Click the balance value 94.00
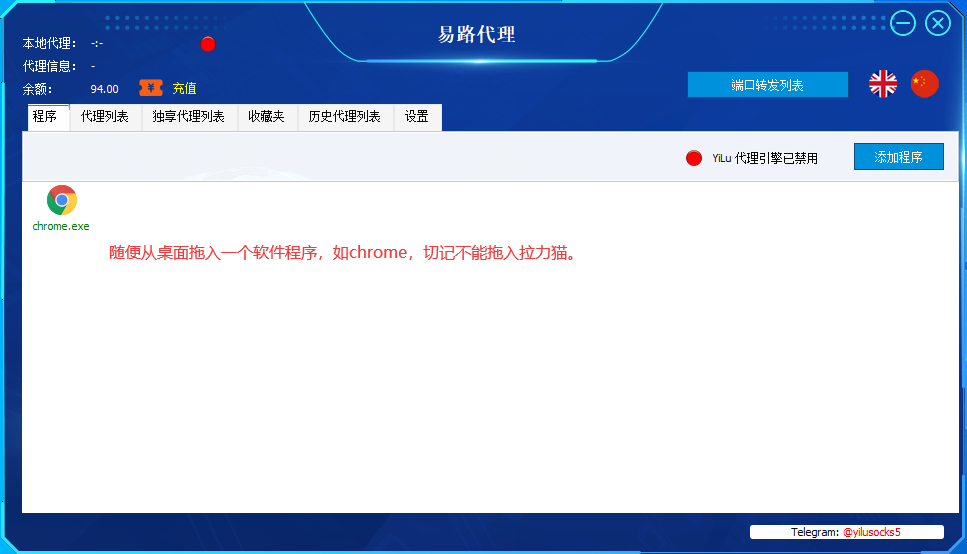This screenshot has height=554, width=967. (x=105, y=89)
